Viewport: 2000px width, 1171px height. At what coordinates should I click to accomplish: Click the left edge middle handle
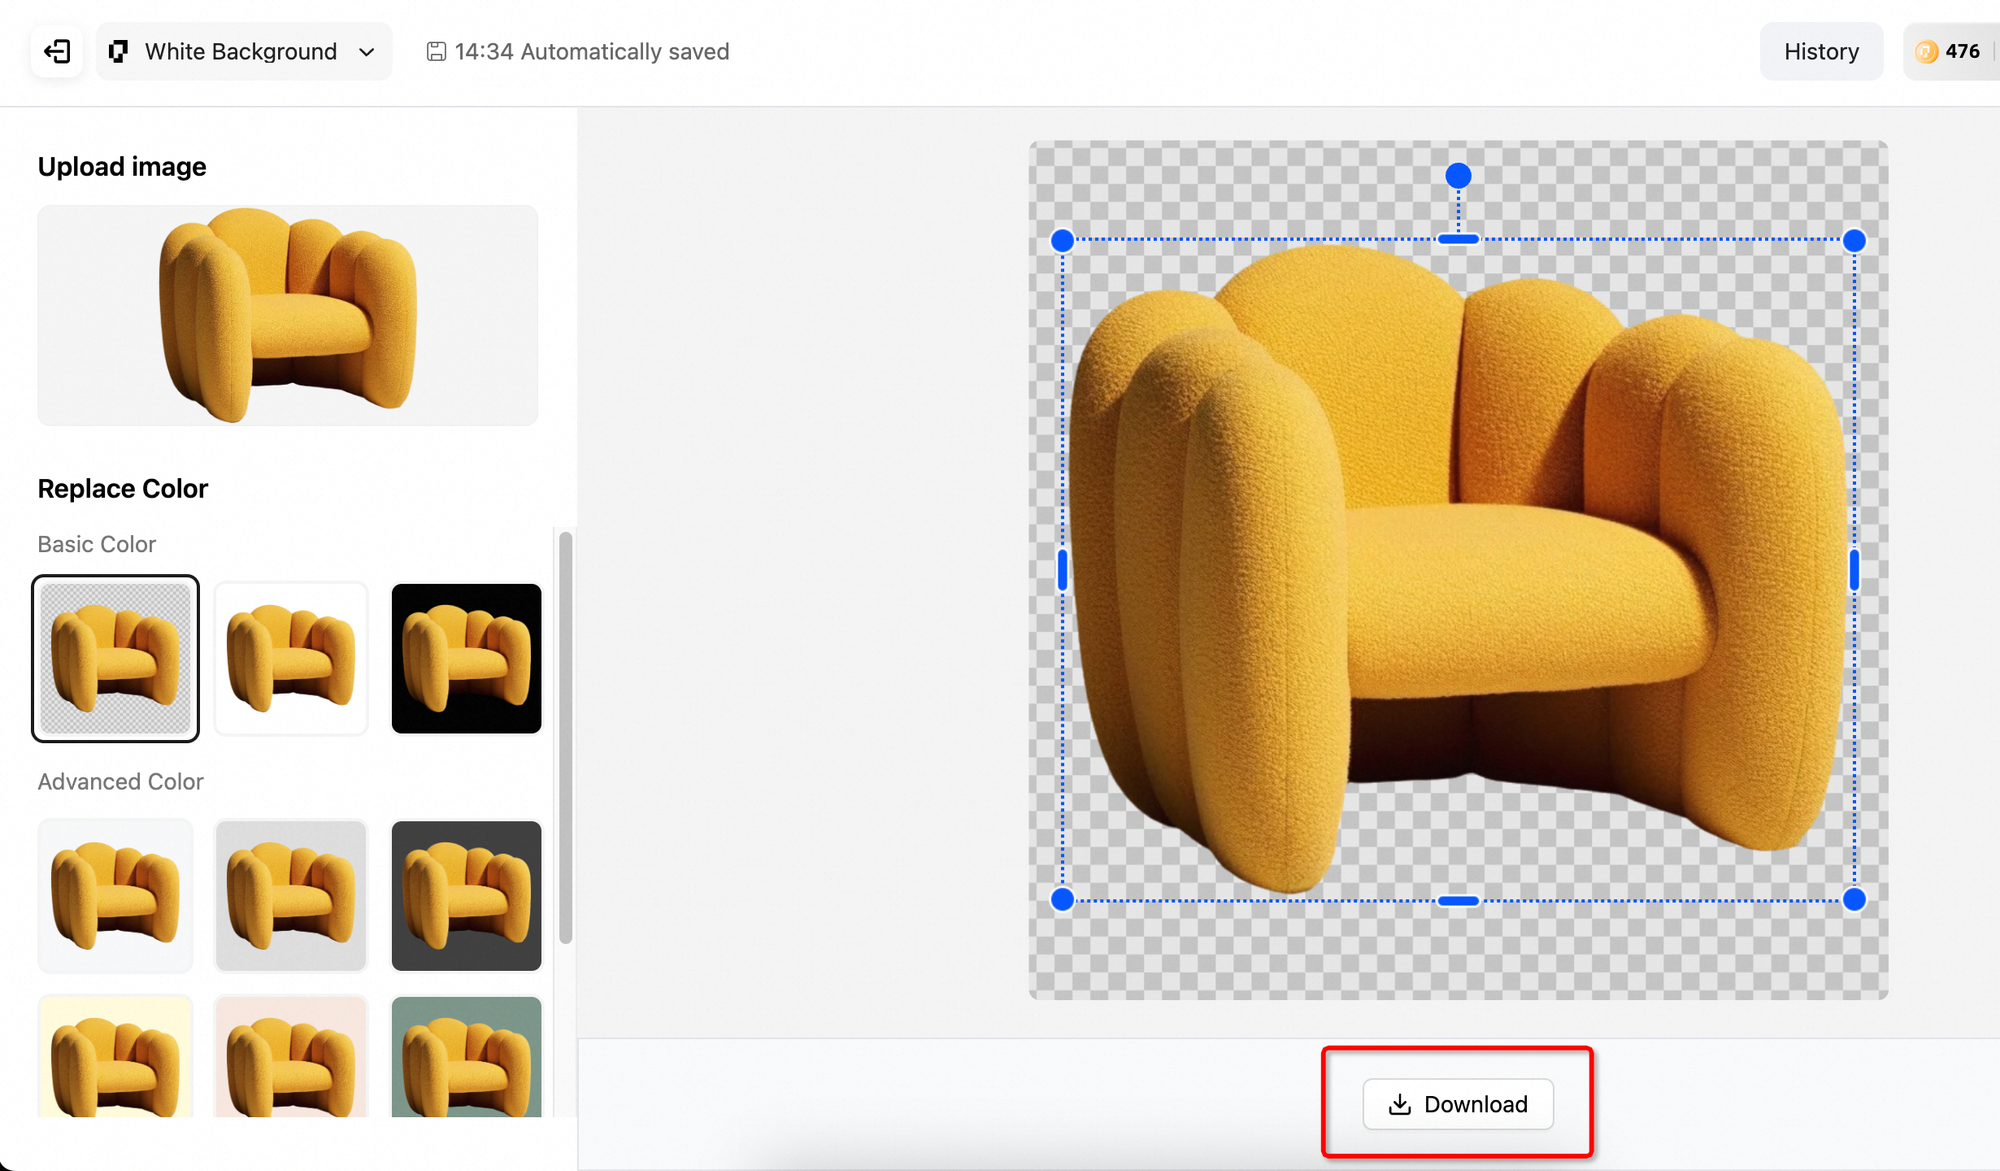pyautogui.click(x=1062, y=570)
